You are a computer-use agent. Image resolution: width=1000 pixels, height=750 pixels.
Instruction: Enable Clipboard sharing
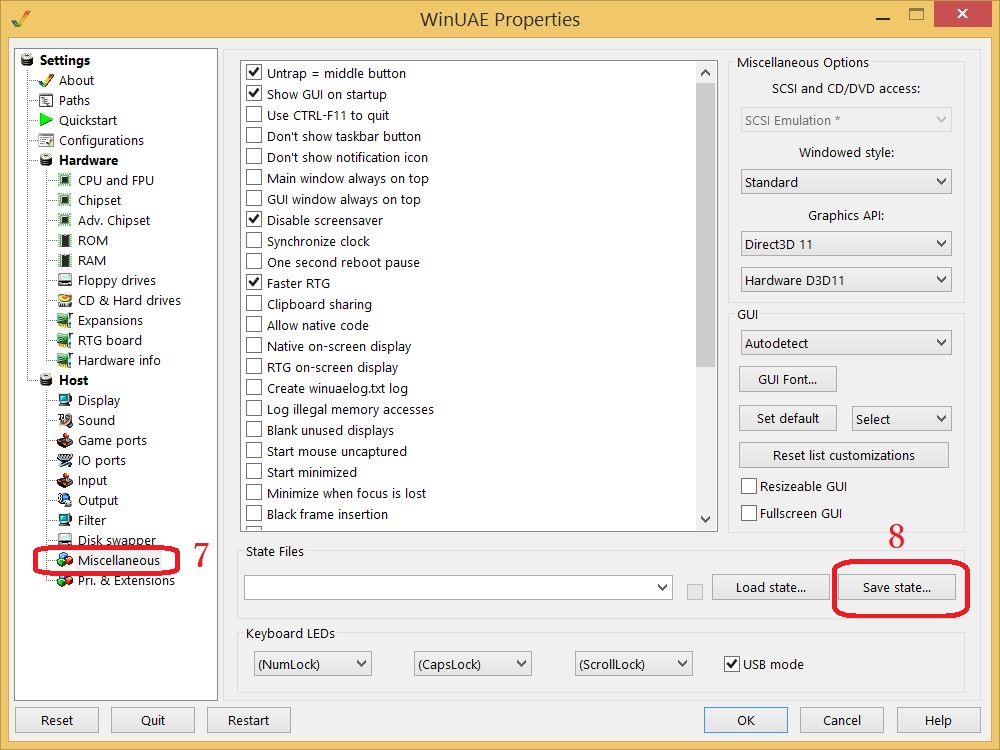point(254,304)
